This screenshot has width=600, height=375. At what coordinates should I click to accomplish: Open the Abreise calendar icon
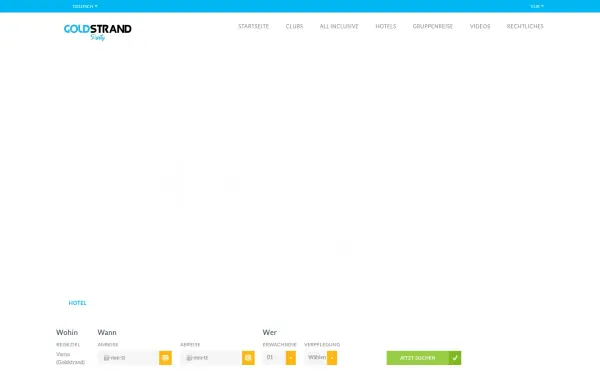(248, 358)
